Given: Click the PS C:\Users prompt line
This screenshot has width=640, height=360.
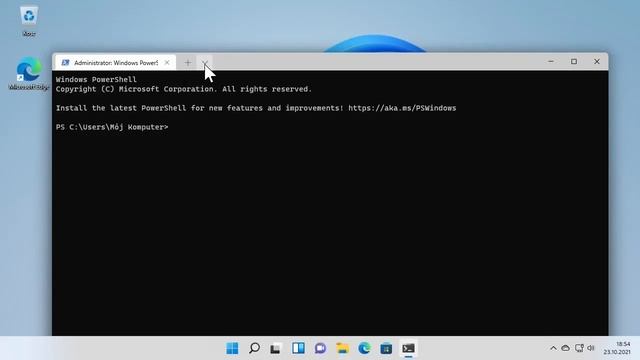Looking at the screenshot, I should pyautogui.click(x=112, y=127).
